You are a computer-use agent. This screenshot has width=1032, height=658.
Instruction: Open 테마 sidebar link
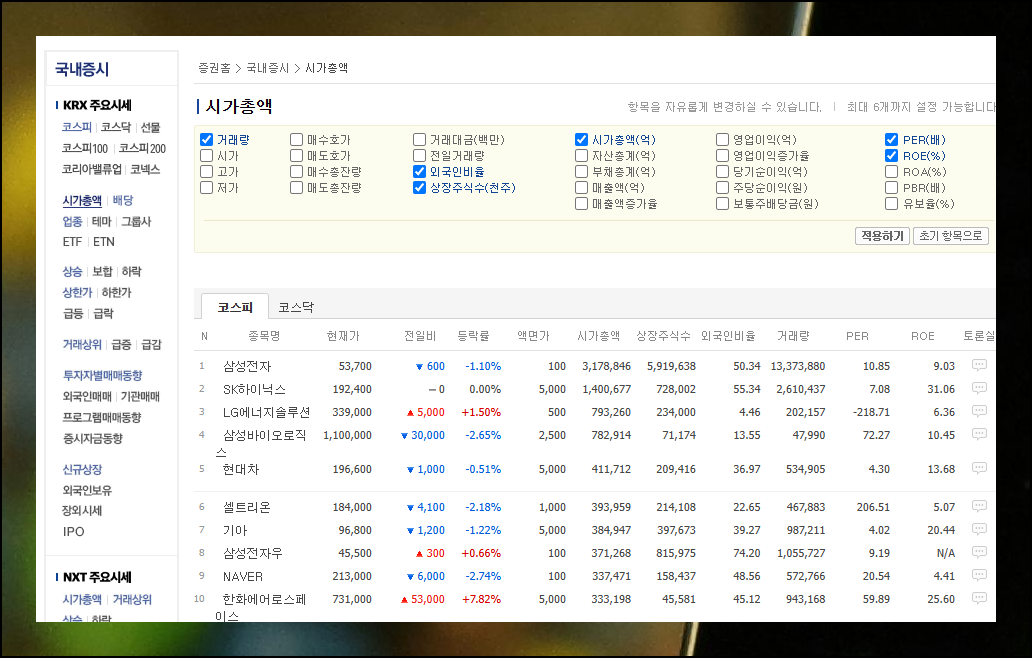[x=101, y=221]
